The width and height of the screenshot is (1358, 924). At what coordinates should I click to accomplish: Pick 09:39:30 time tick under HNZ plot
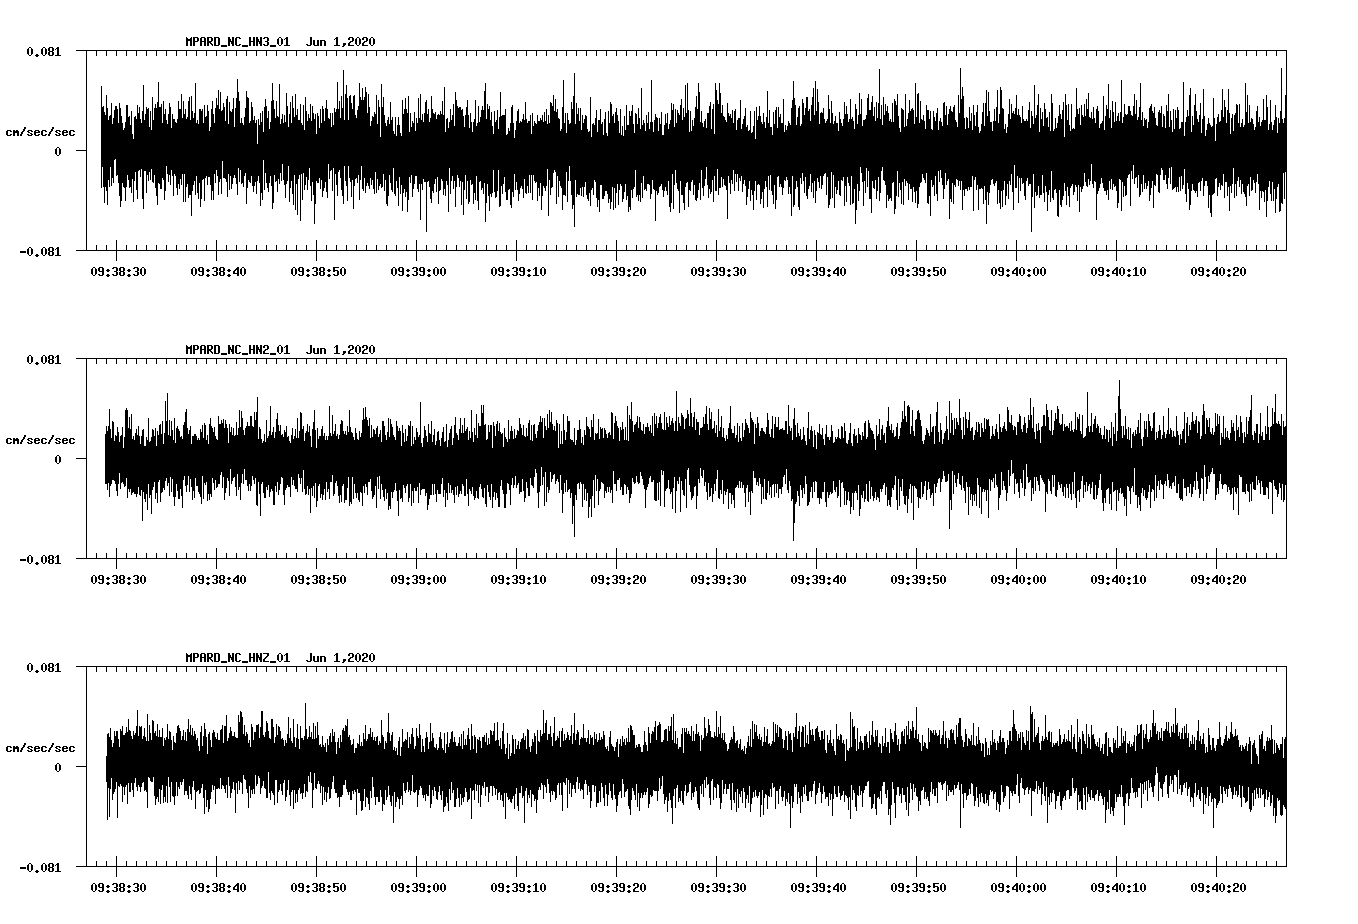(x=718, y=887)
